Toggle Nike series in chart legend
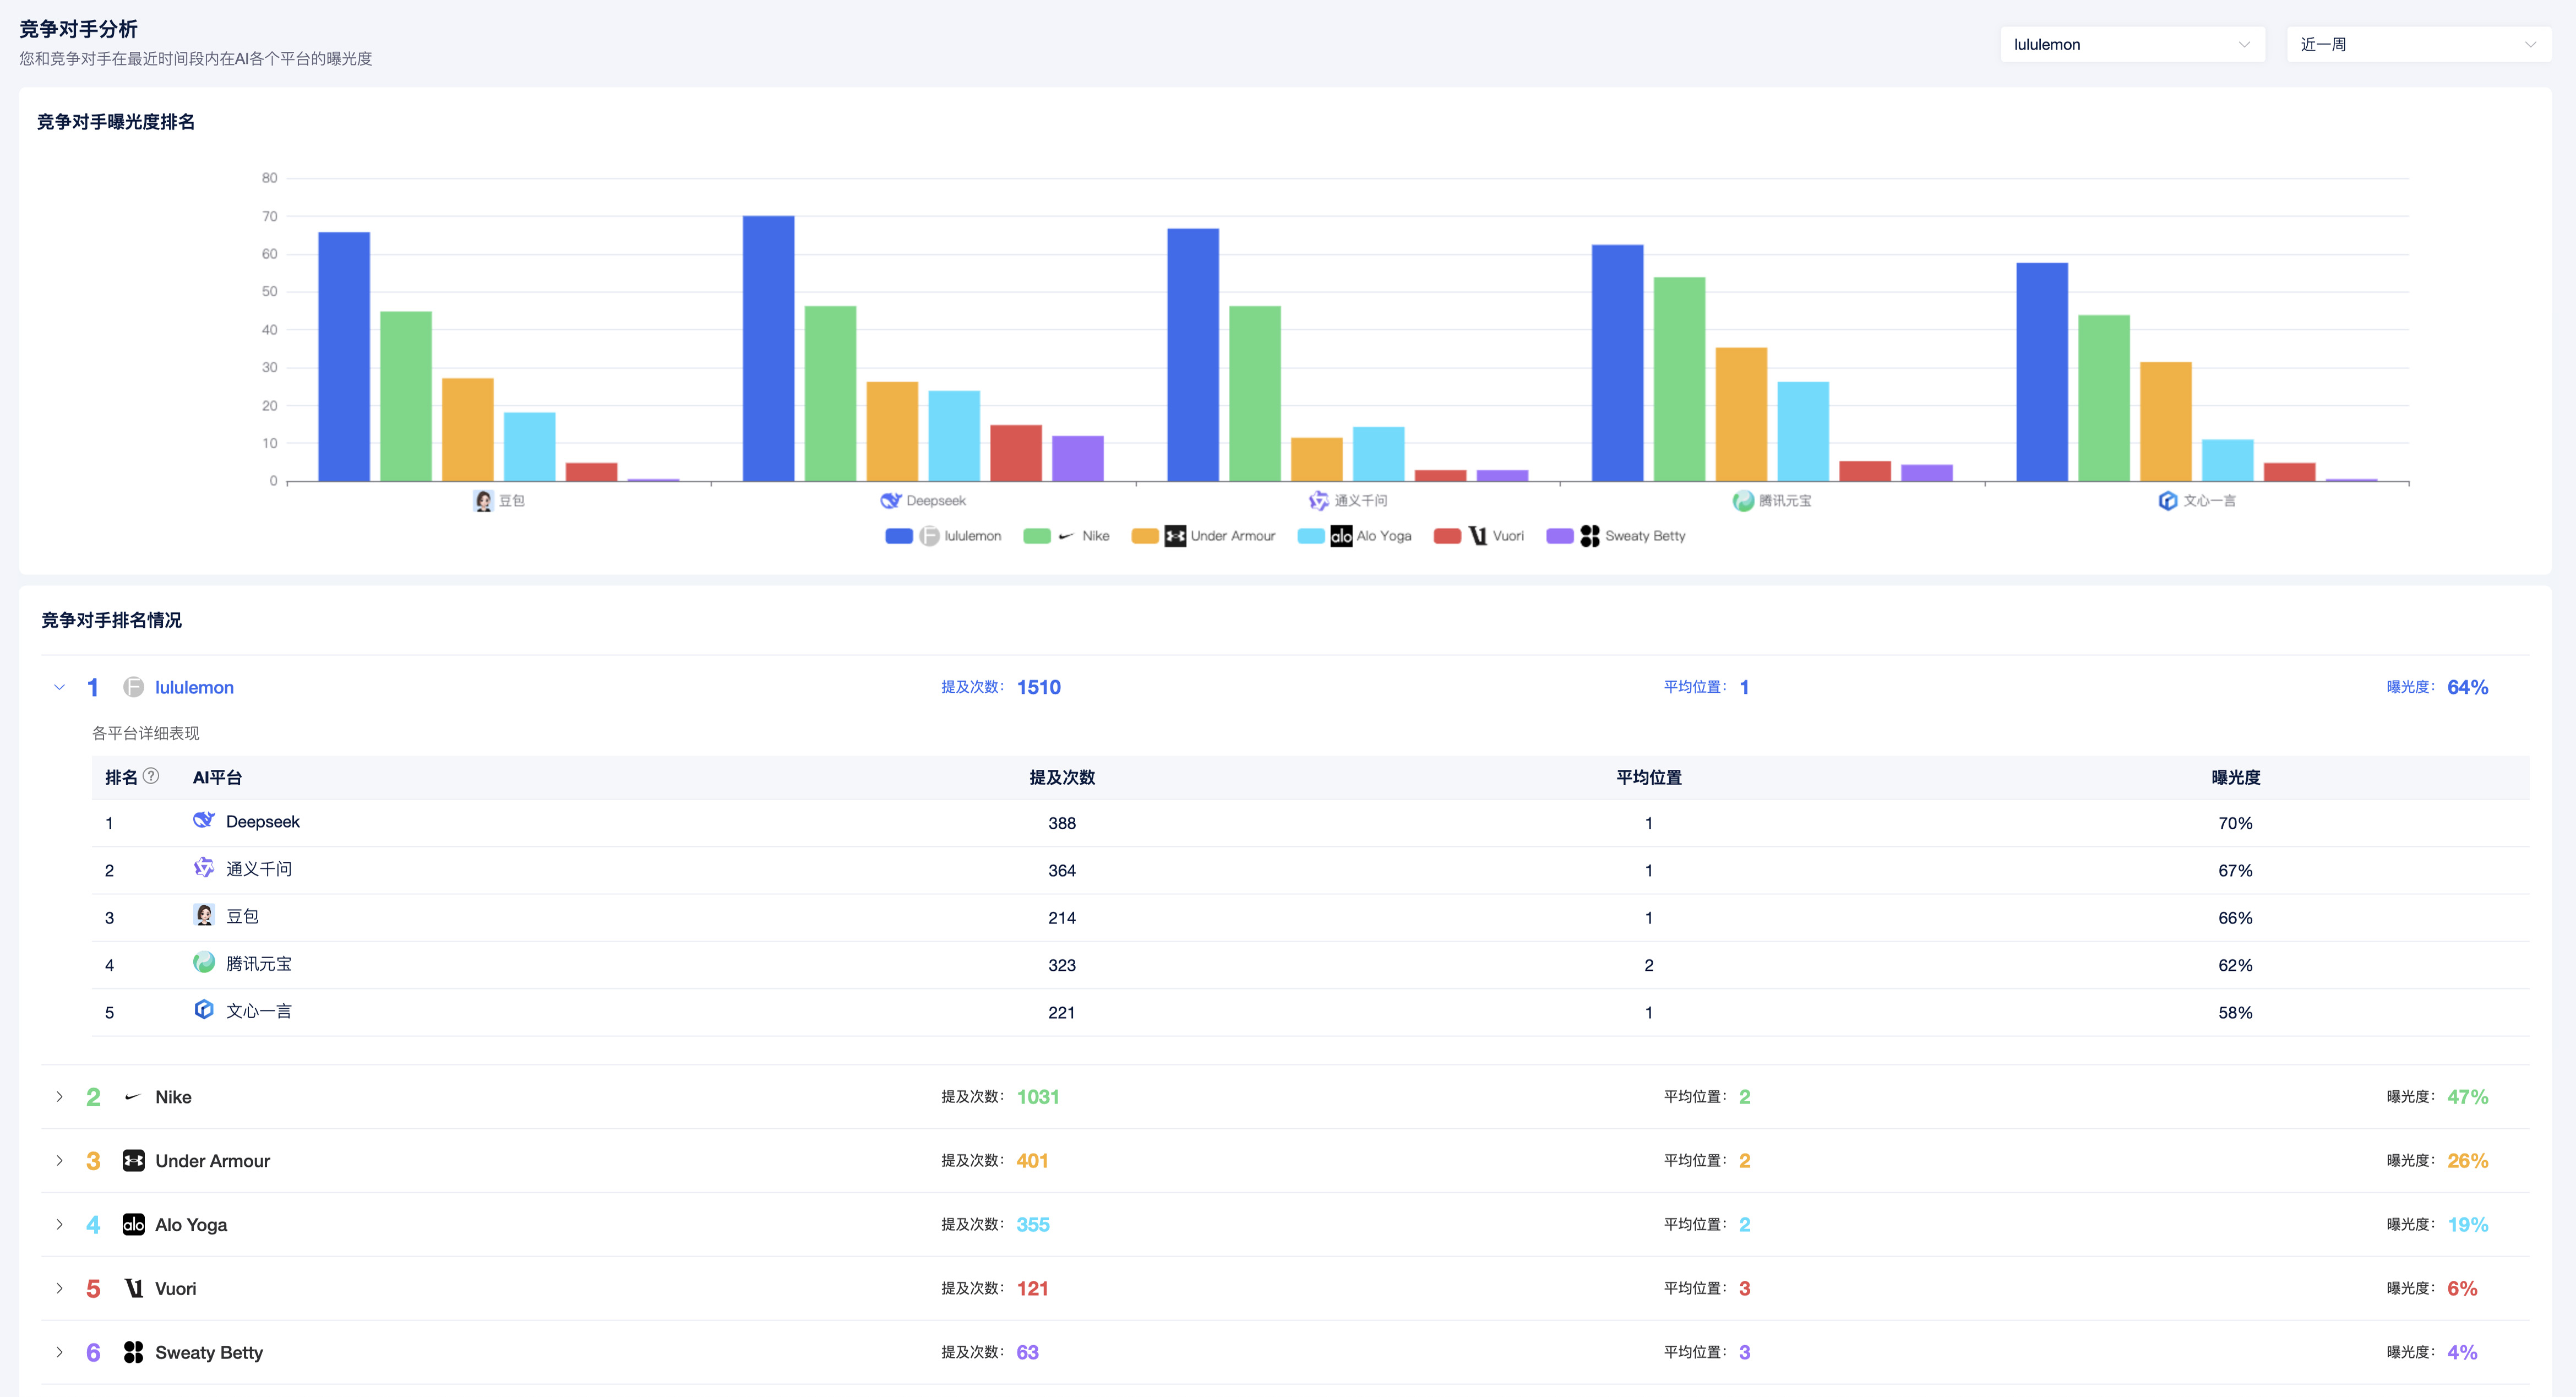 point(1094,536)
